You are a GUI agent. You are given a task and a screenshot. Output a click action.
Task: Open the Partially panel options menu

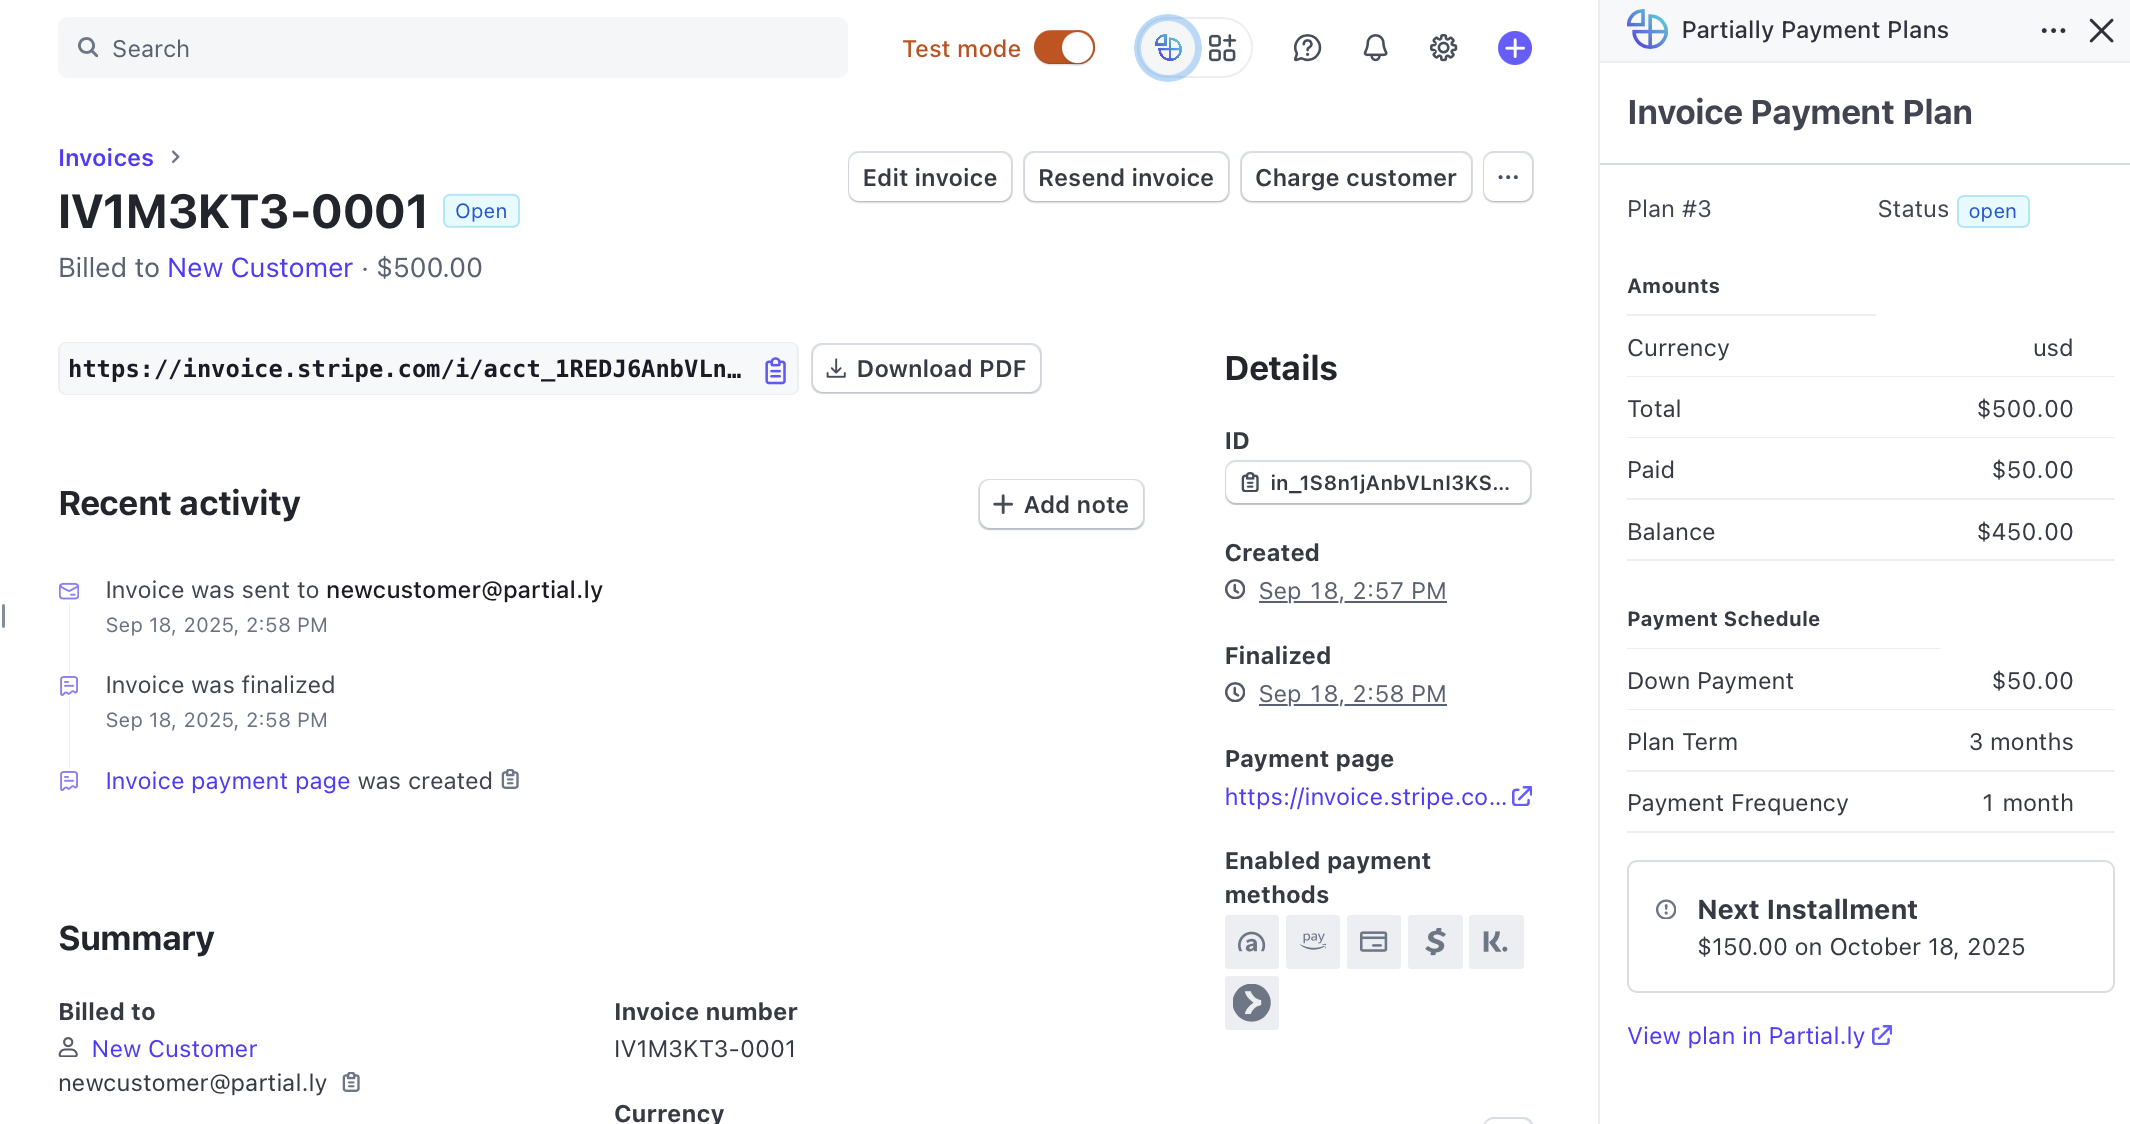[2053, 31]
